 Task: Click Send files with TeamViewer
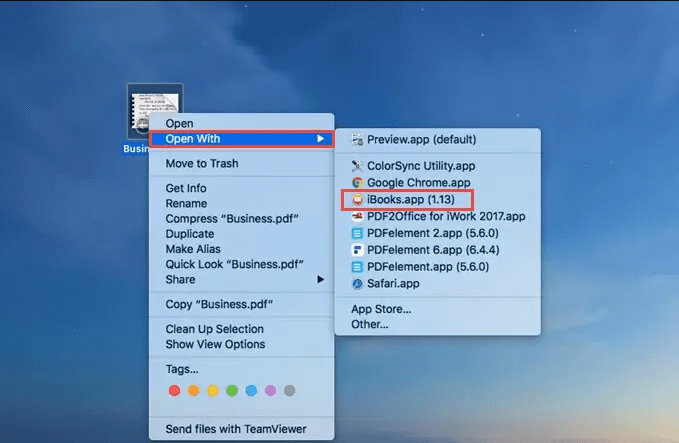tap(236, 429)
